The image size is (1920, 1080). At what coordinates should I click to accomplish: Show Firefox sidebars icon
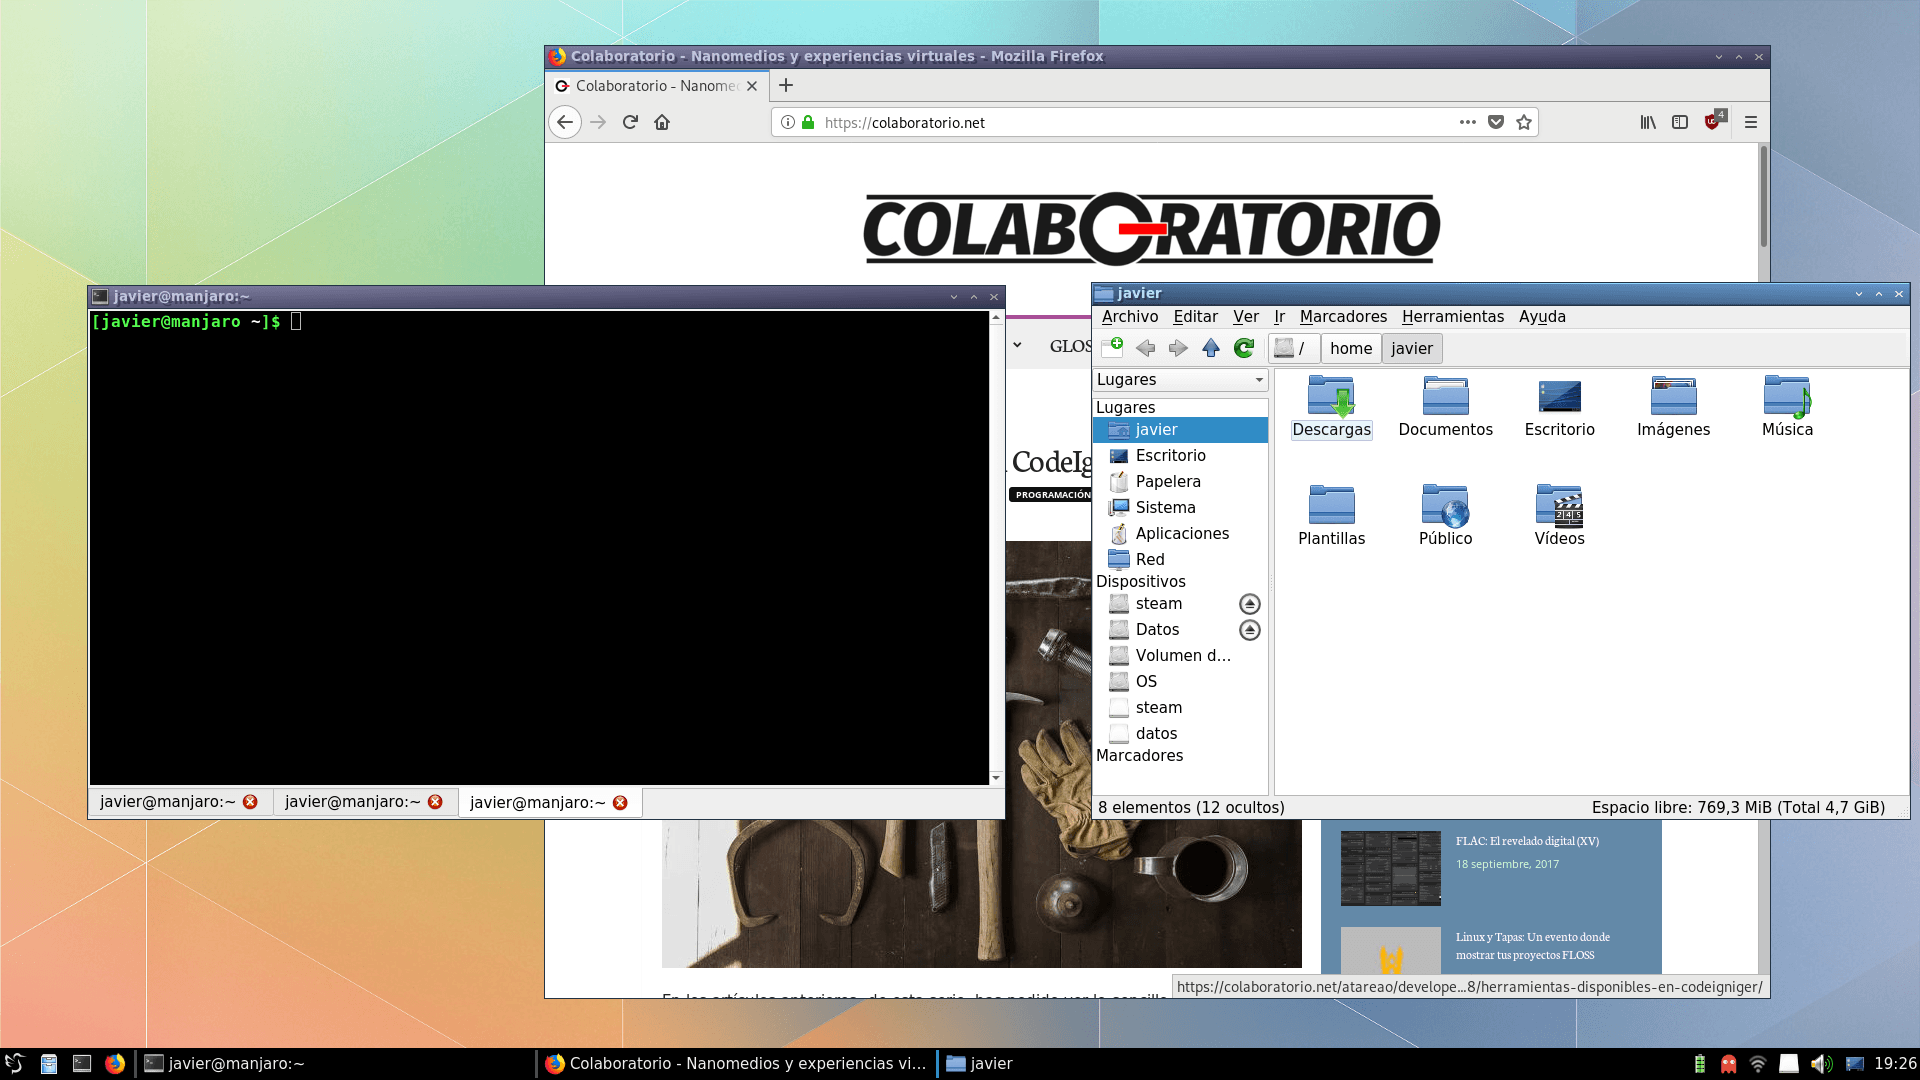pos(1680,122)
